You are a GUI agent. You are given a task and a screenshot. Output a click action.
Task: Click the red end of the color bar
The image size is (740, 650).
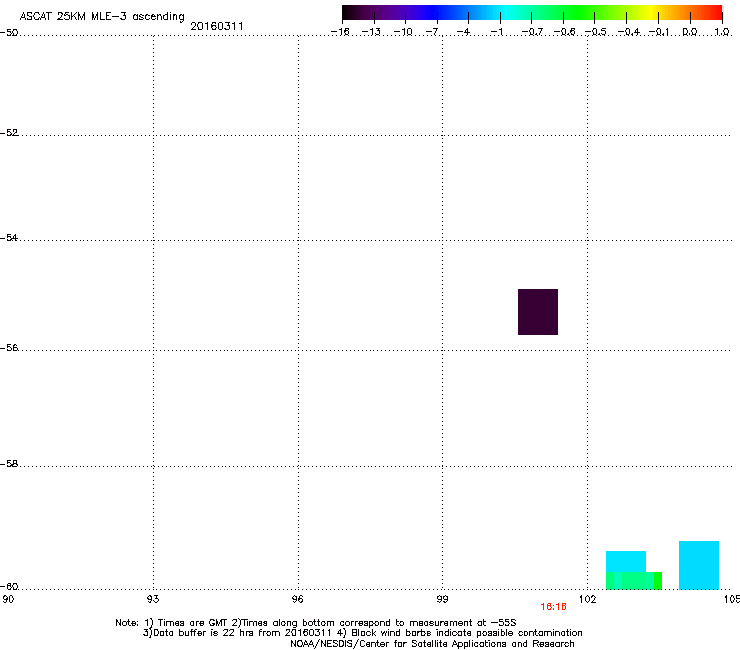(x=716, y=13)
